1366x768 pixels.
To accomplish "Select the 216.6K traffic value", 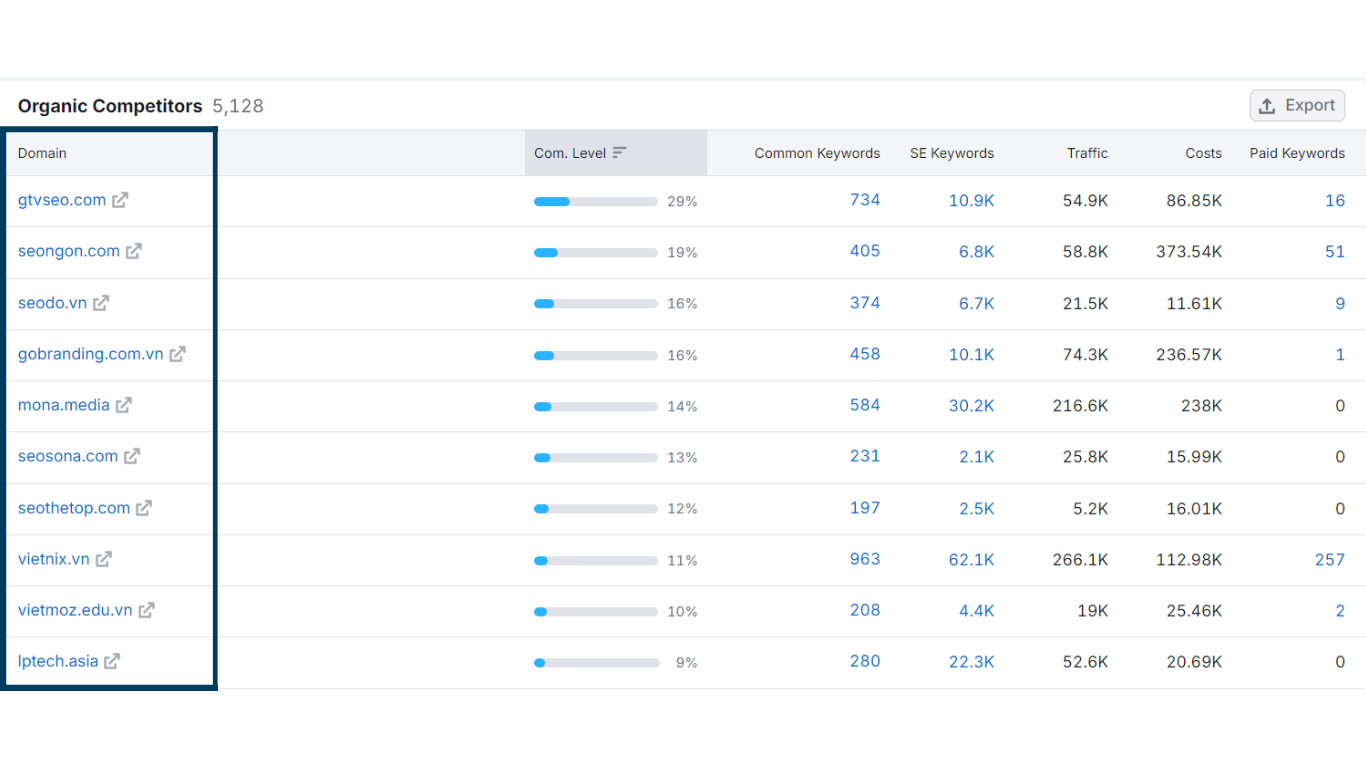I will click(x=1081, y=405).
